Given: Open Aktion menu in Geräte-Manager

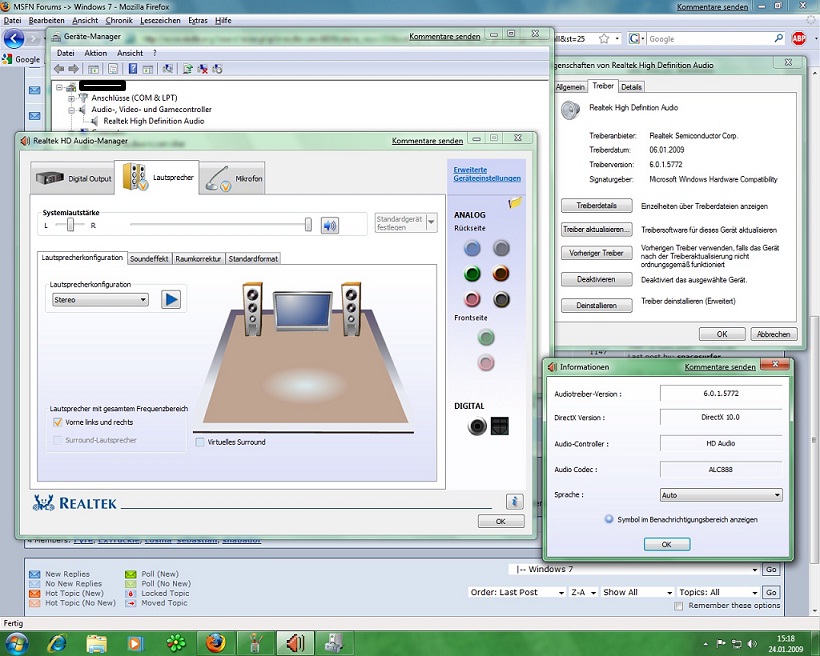Looking at the screenshot, I should (96, 53).
